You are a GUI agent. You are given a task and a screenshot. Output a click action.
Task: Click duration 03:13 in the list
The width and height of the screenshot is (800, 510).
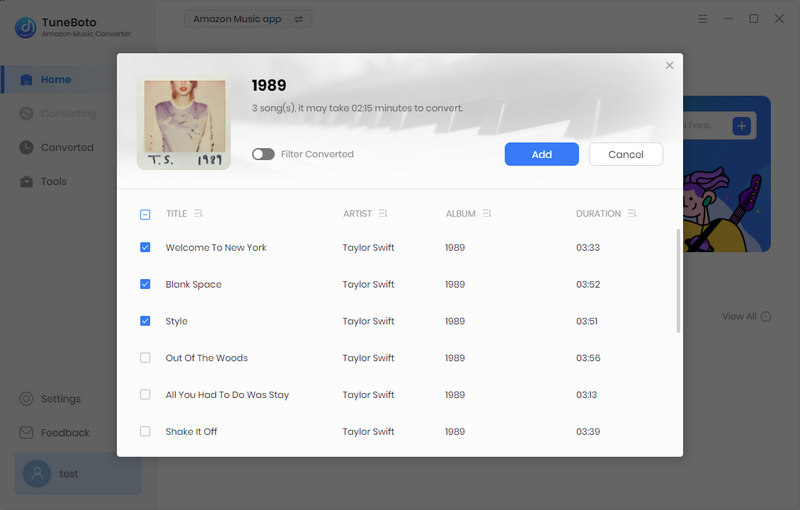pos(586,394)
